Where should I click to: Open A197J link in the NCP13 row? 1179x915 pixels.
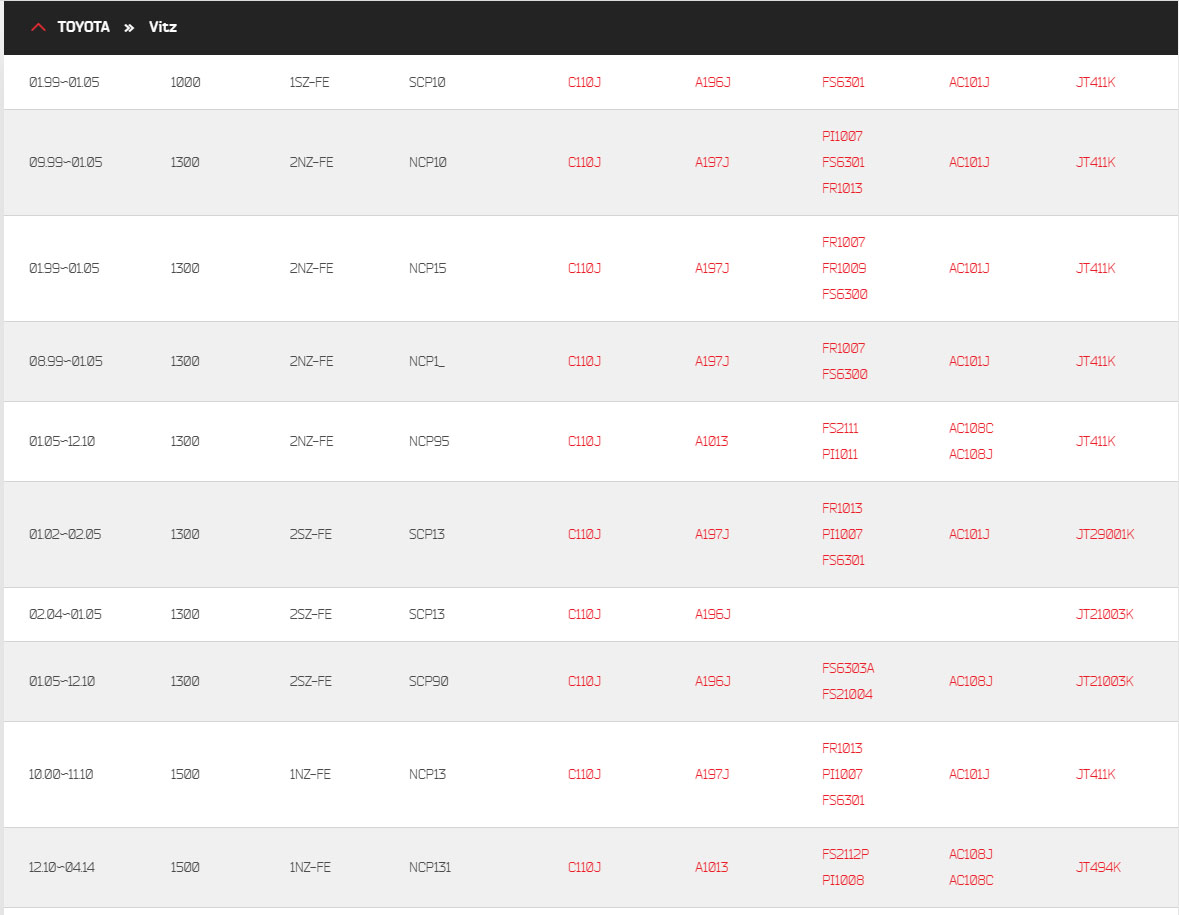[x=711, y=774]
